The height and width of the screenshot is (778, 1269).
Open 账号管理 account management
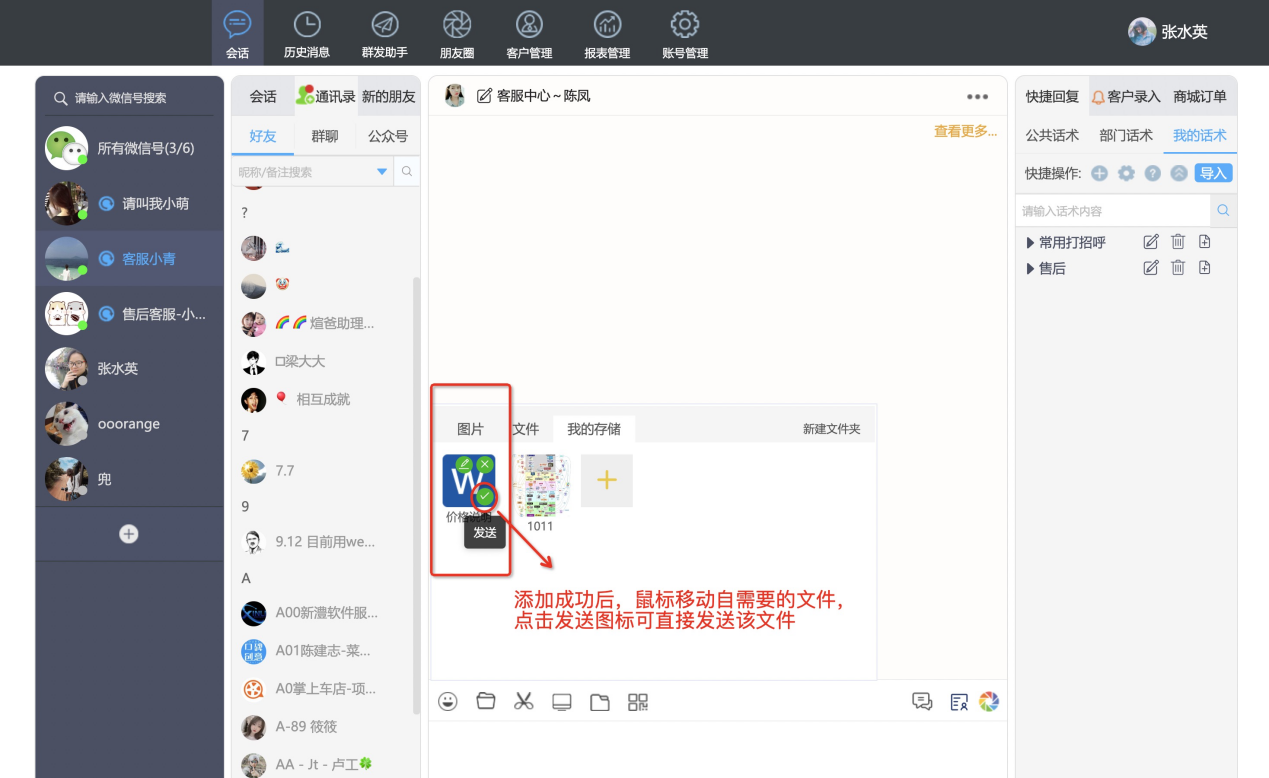(685, 33)
